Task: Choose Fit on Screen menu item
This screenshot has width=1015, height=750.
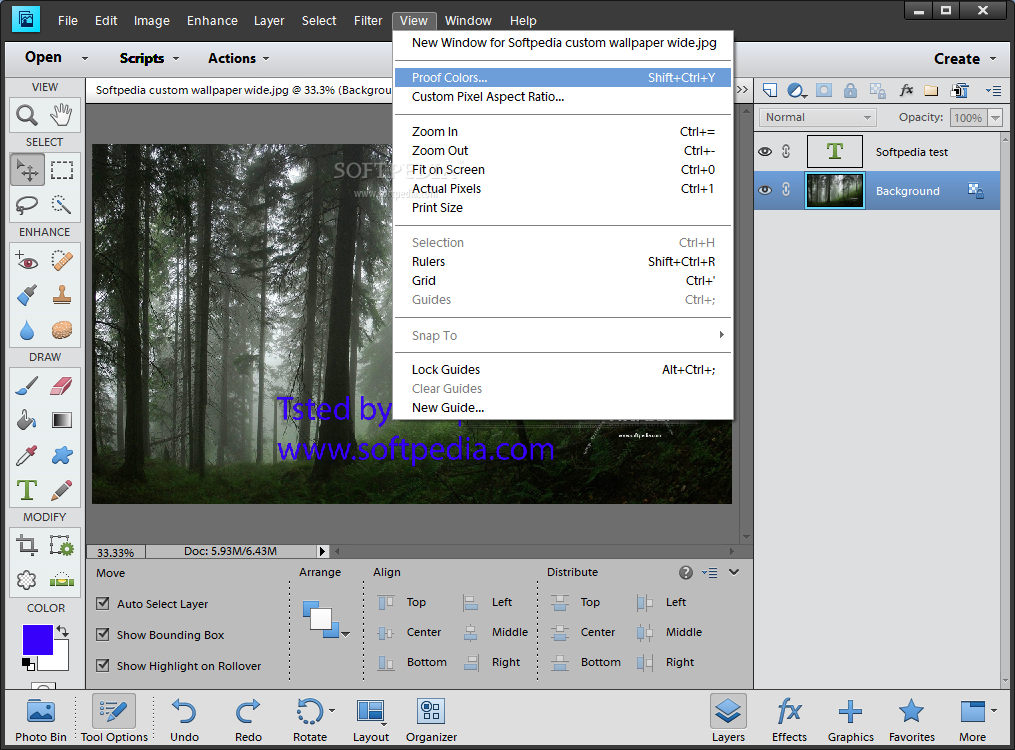Action: click(563, 170)
